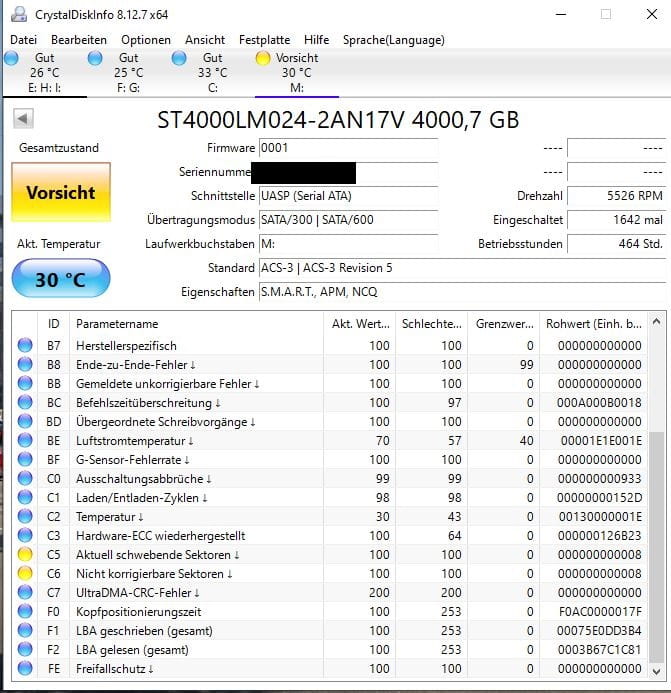Select the yellow Vorsicht disk M: status icon
Viewport: 671px width, 693px height.
(263, 59)
